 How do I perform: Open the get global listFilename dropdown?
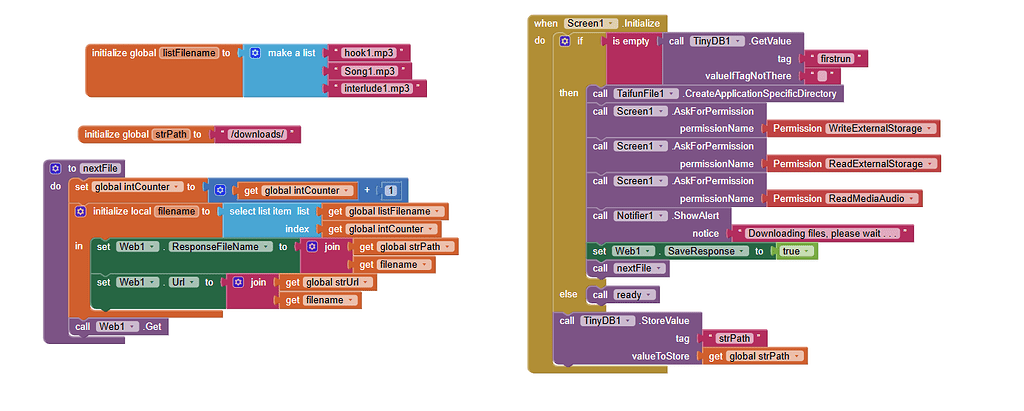tap(438, 211)
